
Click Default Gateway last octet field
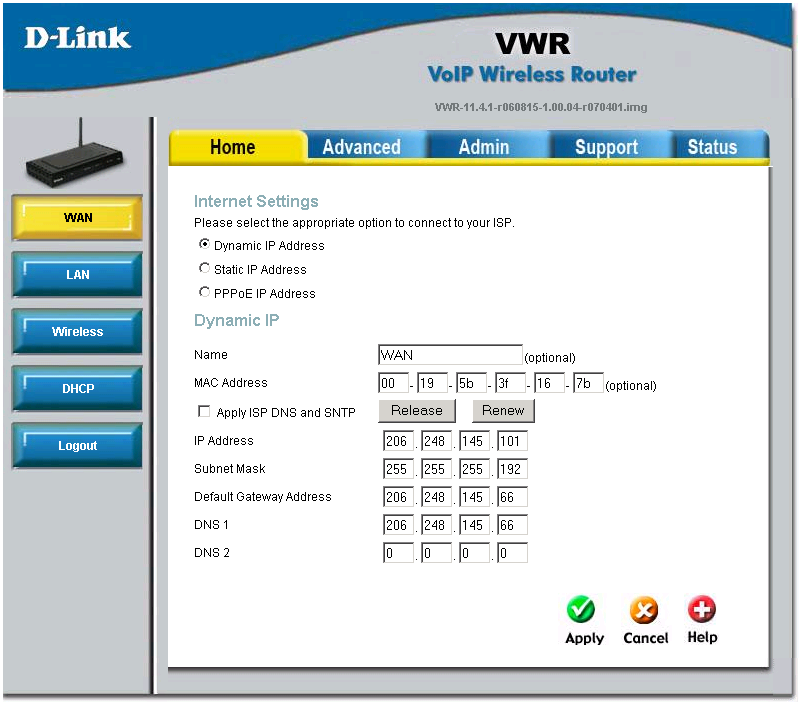(x=512, y=497)
